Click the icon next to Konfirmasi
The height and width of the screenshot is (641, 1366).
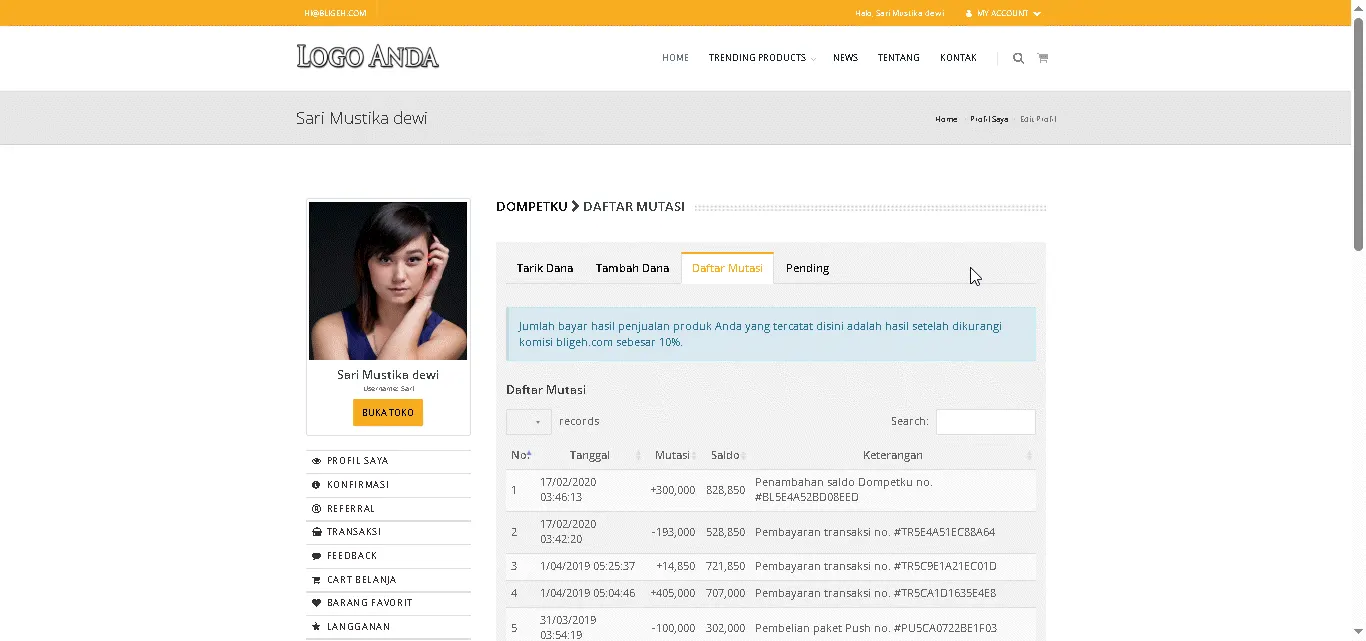(317, 485)
